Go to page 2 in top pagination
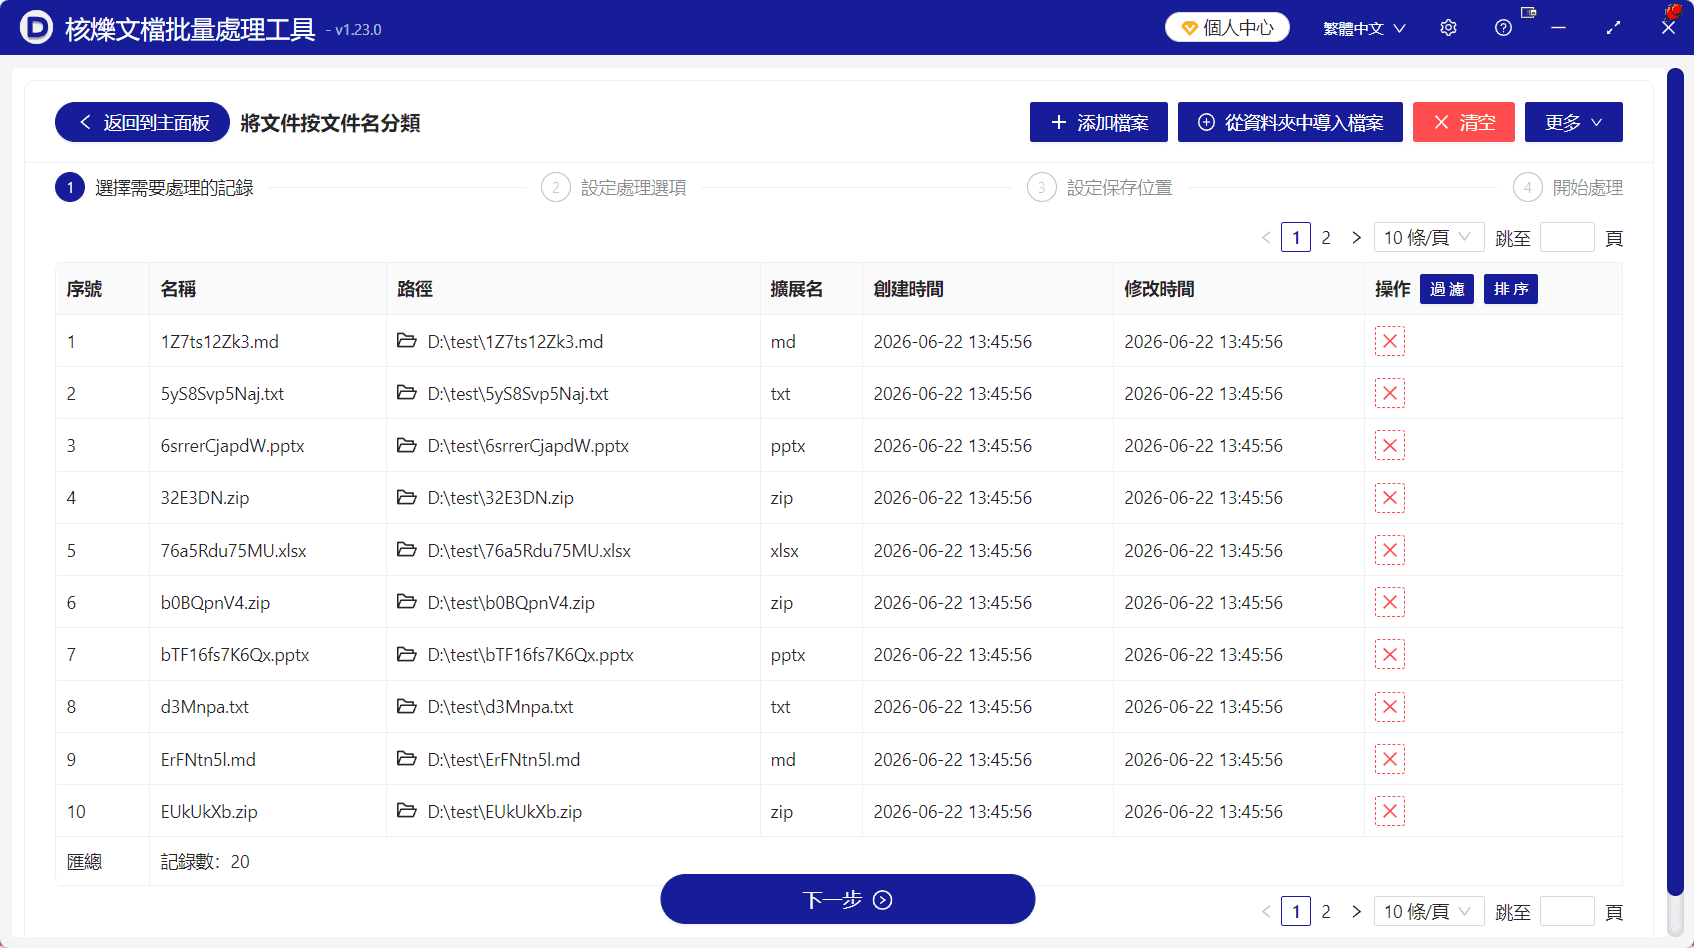Image resolution: width=1694 pixels, height=948 pixels. tap(1326, 238)
